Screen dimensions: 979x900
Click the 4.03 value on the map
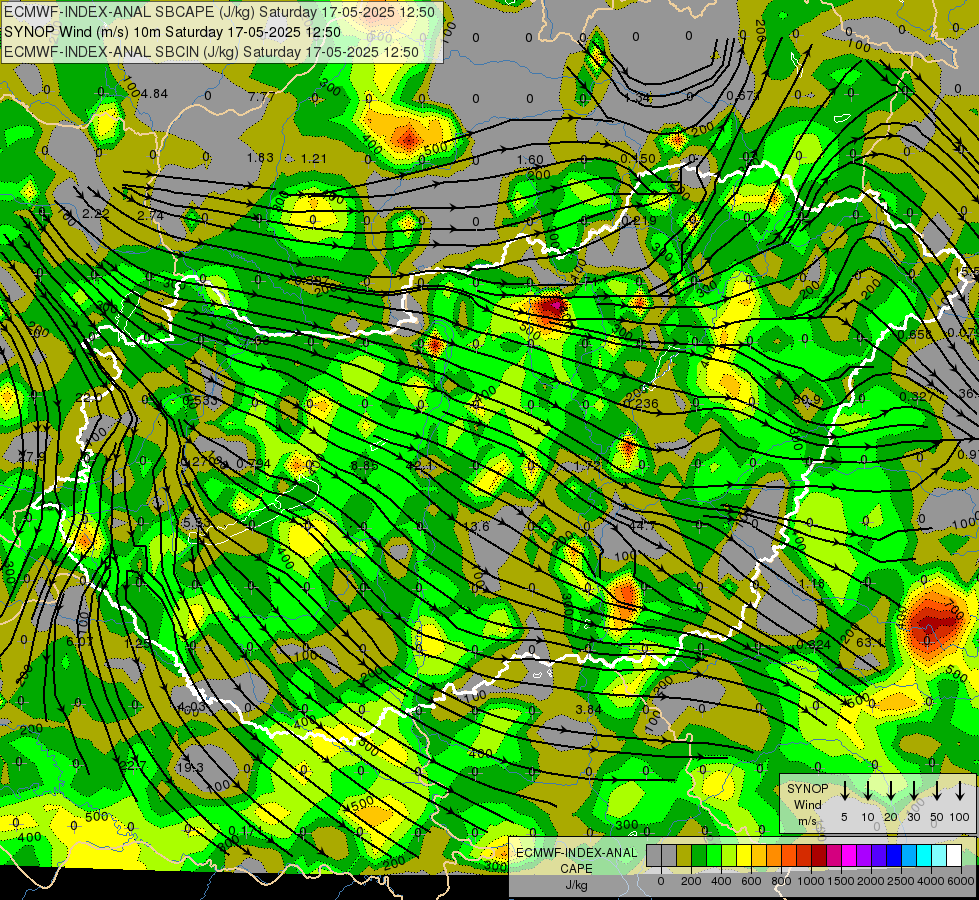coord(191,706)
